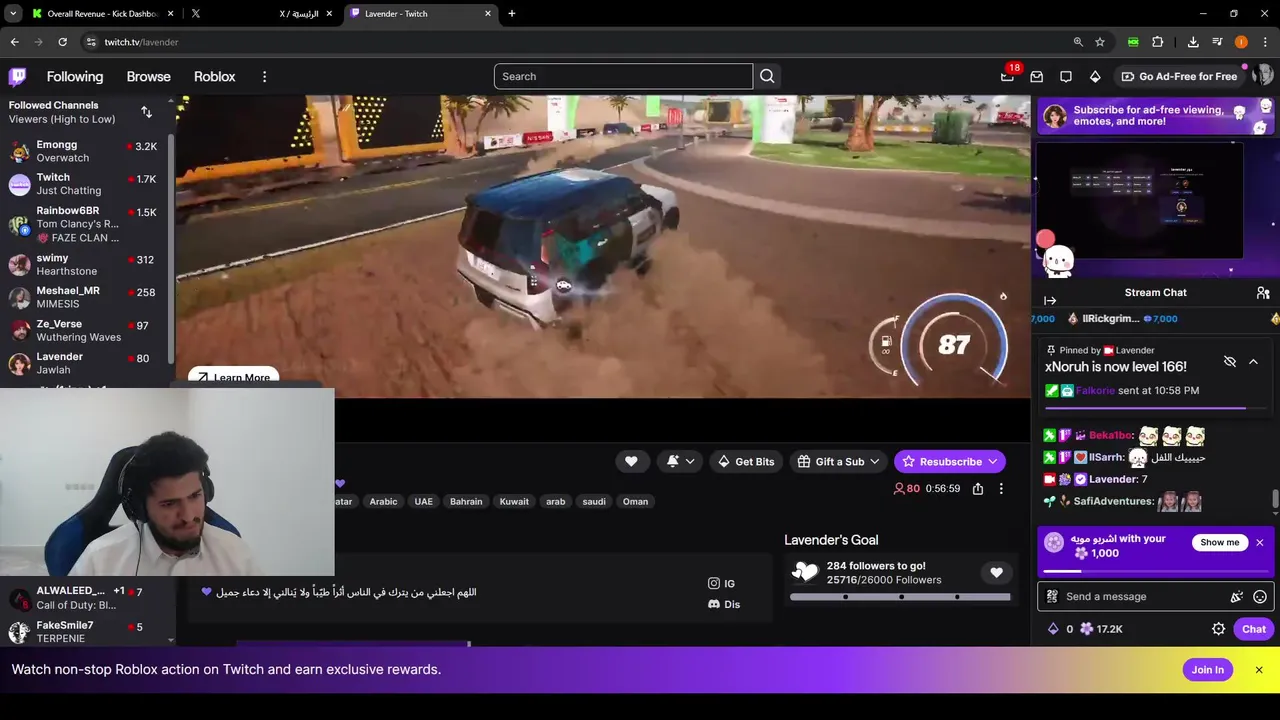The width and height of the screenshot is (1280, 720).
Task: Click Go Ad-Free for Free
Action: pos(1180,76)
